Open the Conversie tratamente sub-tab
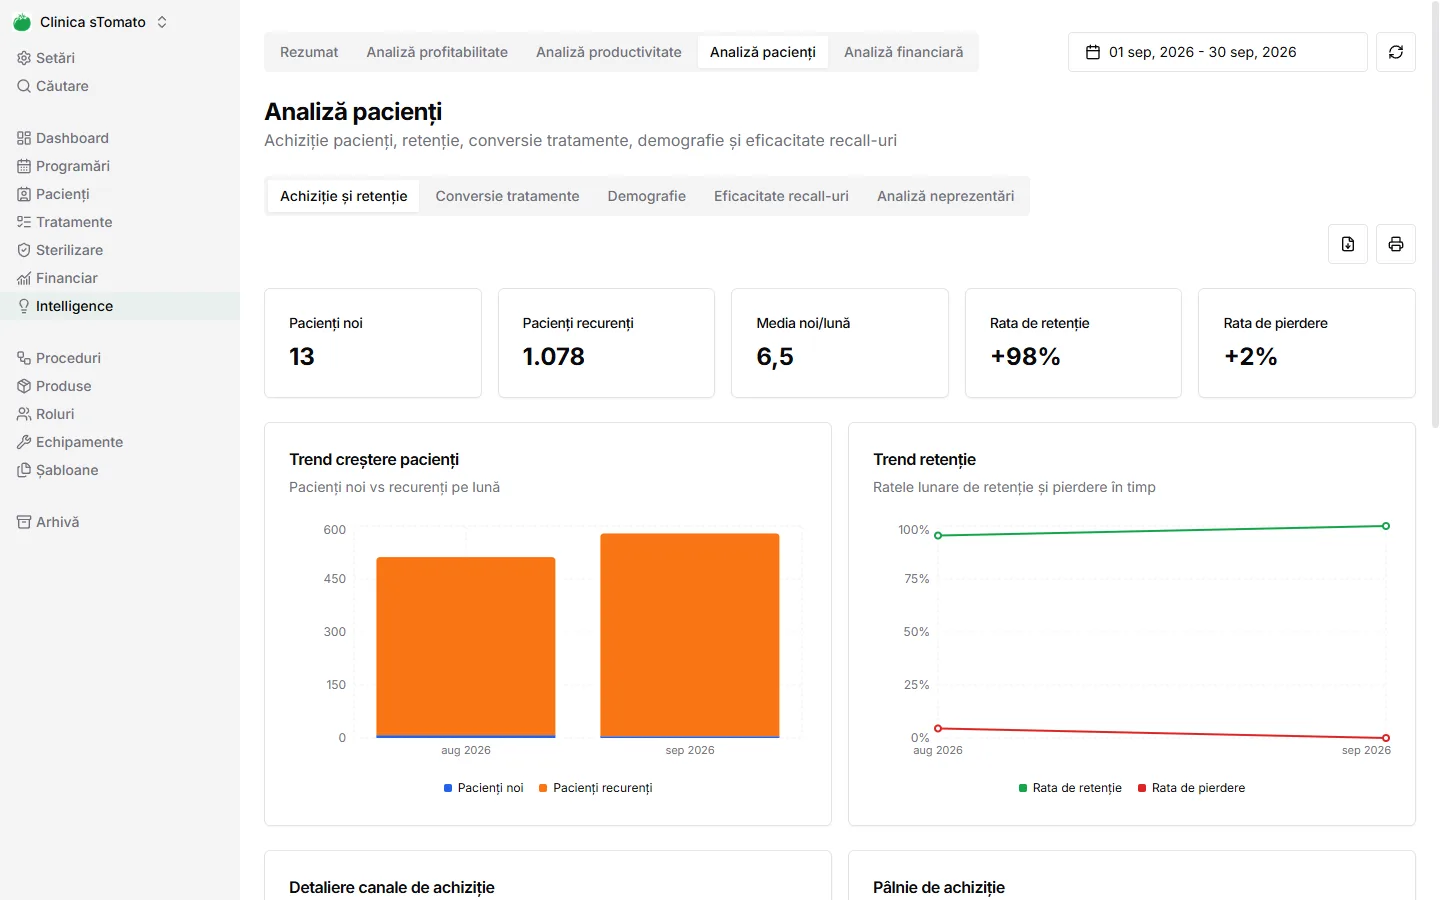 (507, 196)
